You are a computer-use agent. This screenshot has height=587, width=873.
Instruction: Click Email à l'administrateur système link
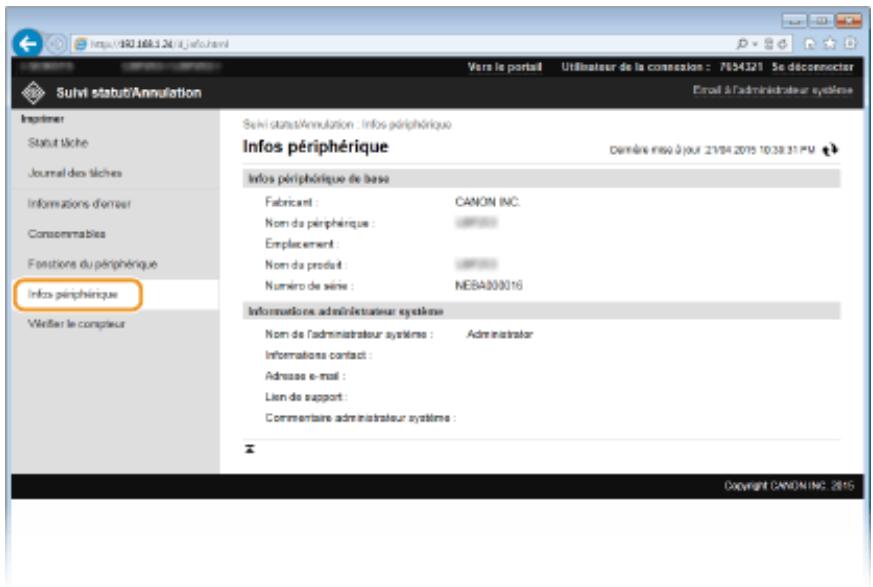click(x=772, y=90)
